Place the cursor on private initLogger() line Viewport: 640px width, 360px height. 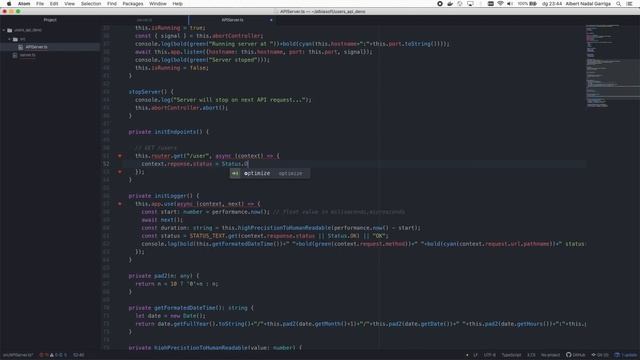163,196
